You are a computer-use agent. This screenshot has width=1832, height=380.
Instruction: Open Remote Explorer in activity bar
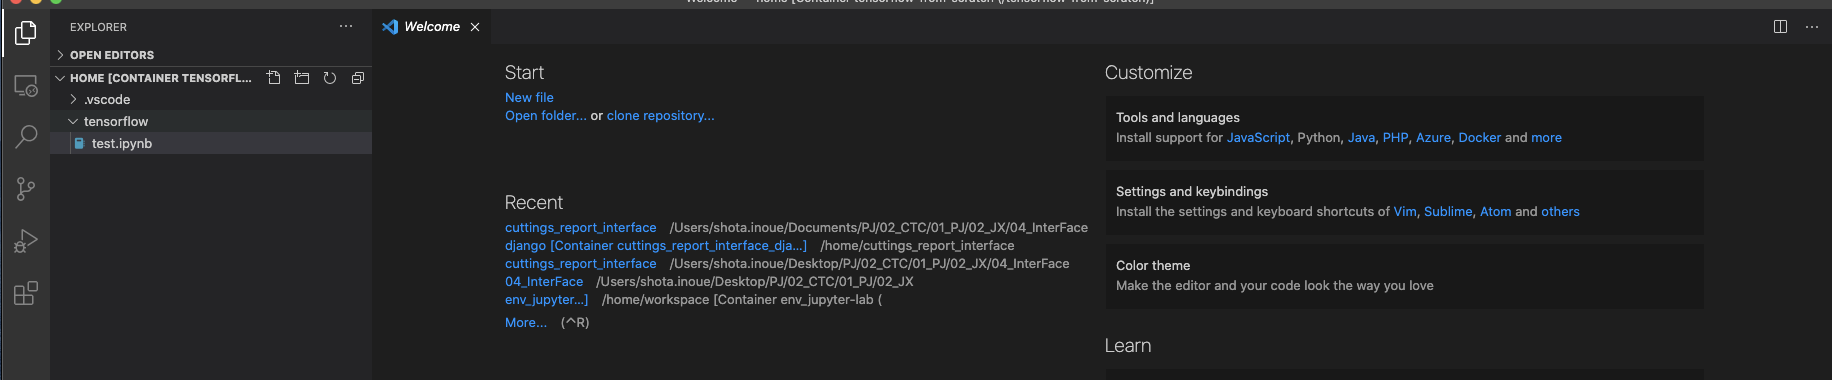pos(26,86)
